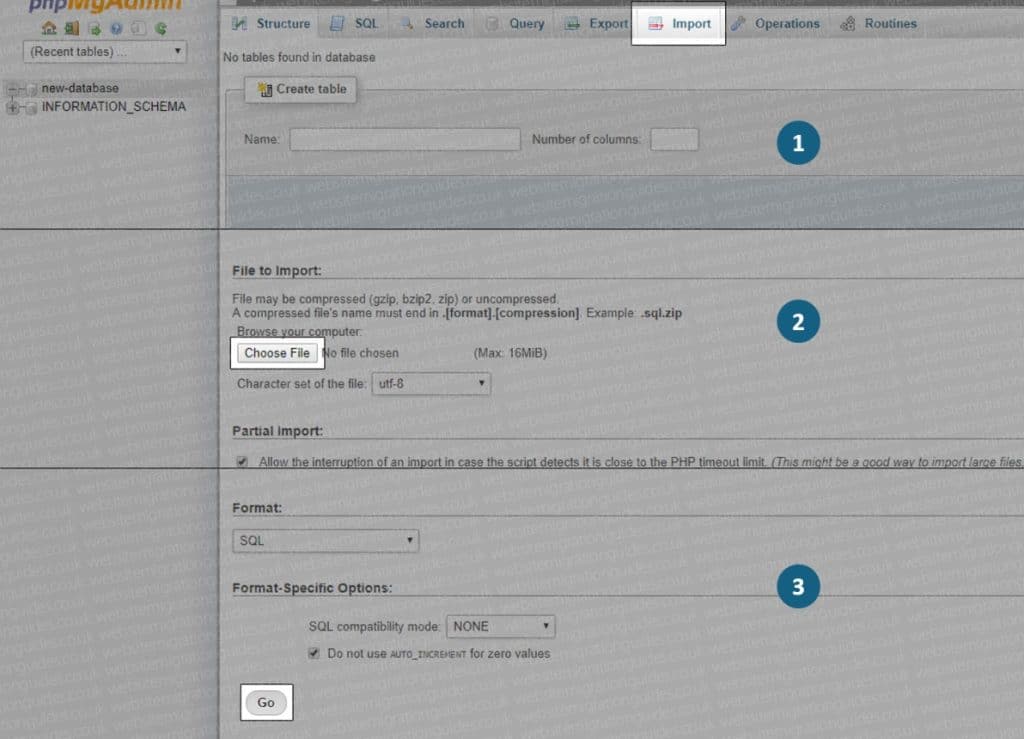
Task: Open the query window icon with green arrow
Action: coord(95,29)
